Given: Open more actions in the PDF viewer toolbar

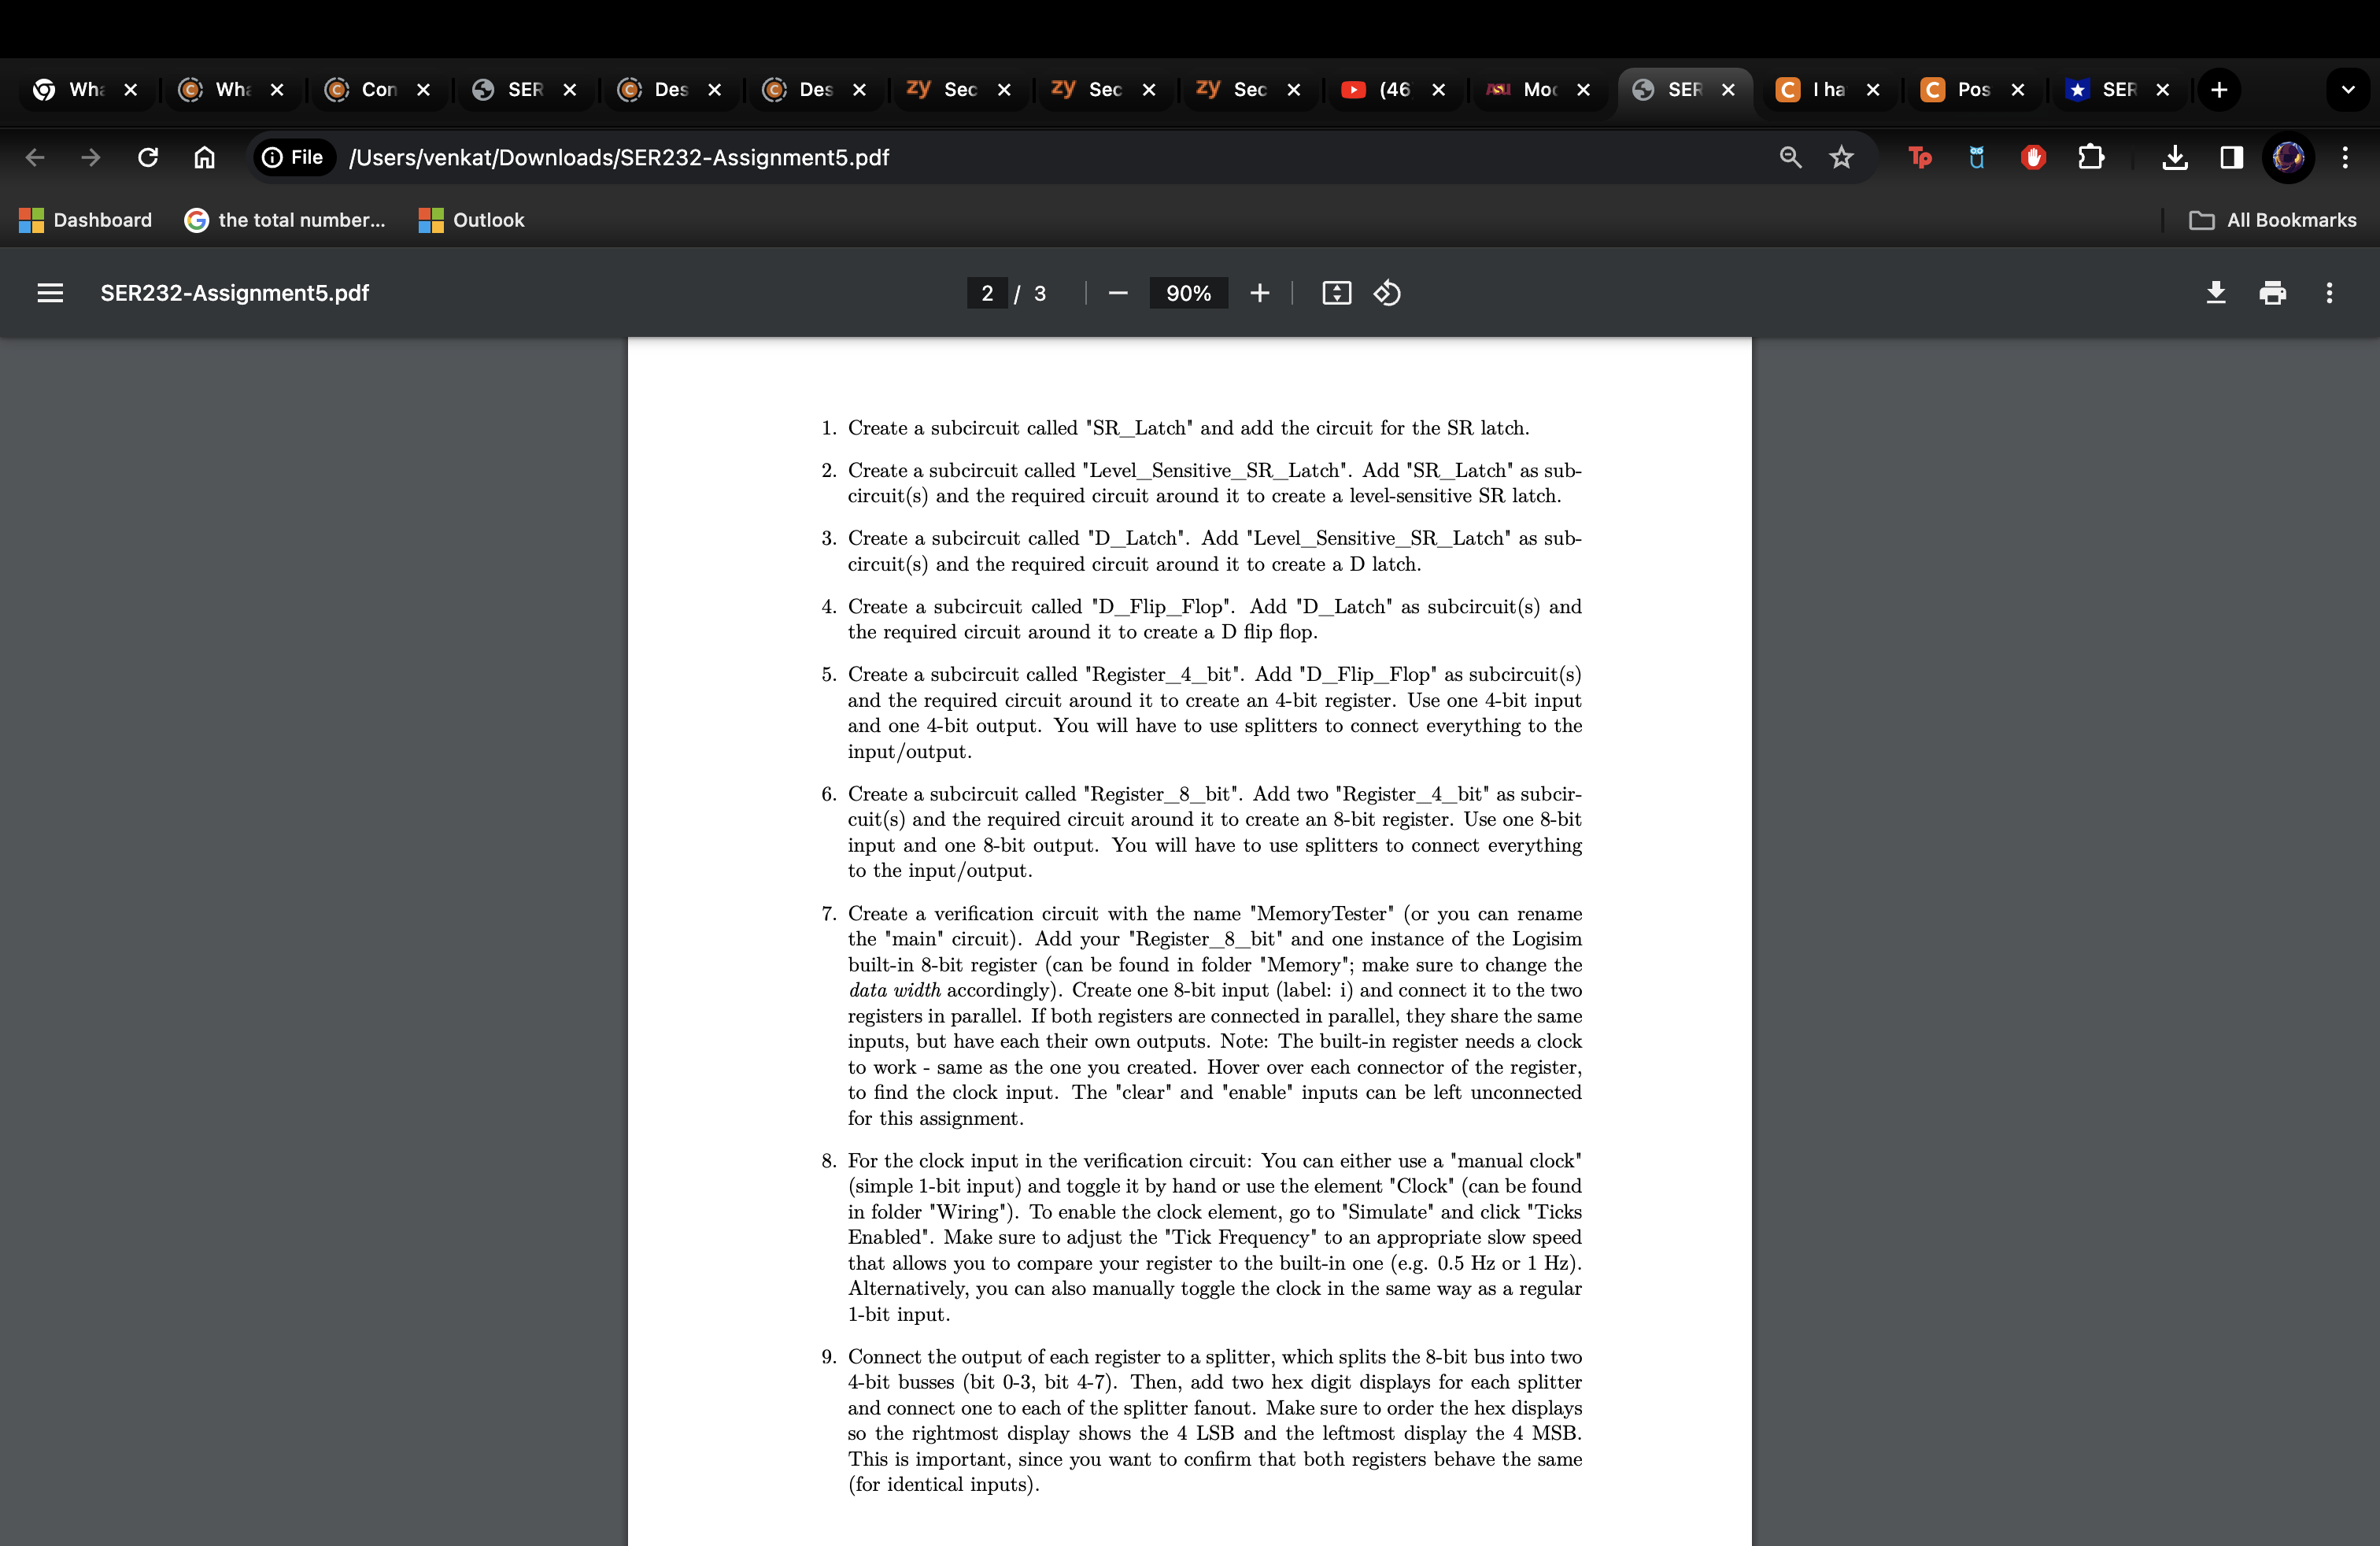Looking at the screenshot, I should coord(2330,293).
